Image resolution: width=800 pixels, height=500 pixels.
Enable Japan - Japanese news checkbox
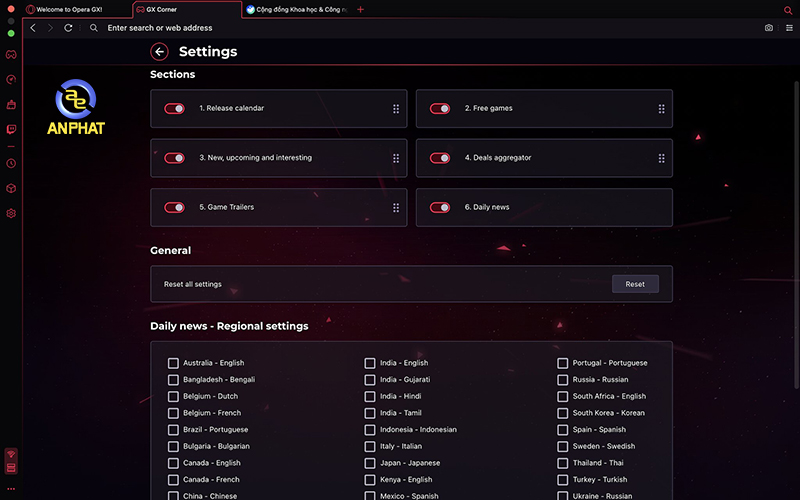pos(370,463)
